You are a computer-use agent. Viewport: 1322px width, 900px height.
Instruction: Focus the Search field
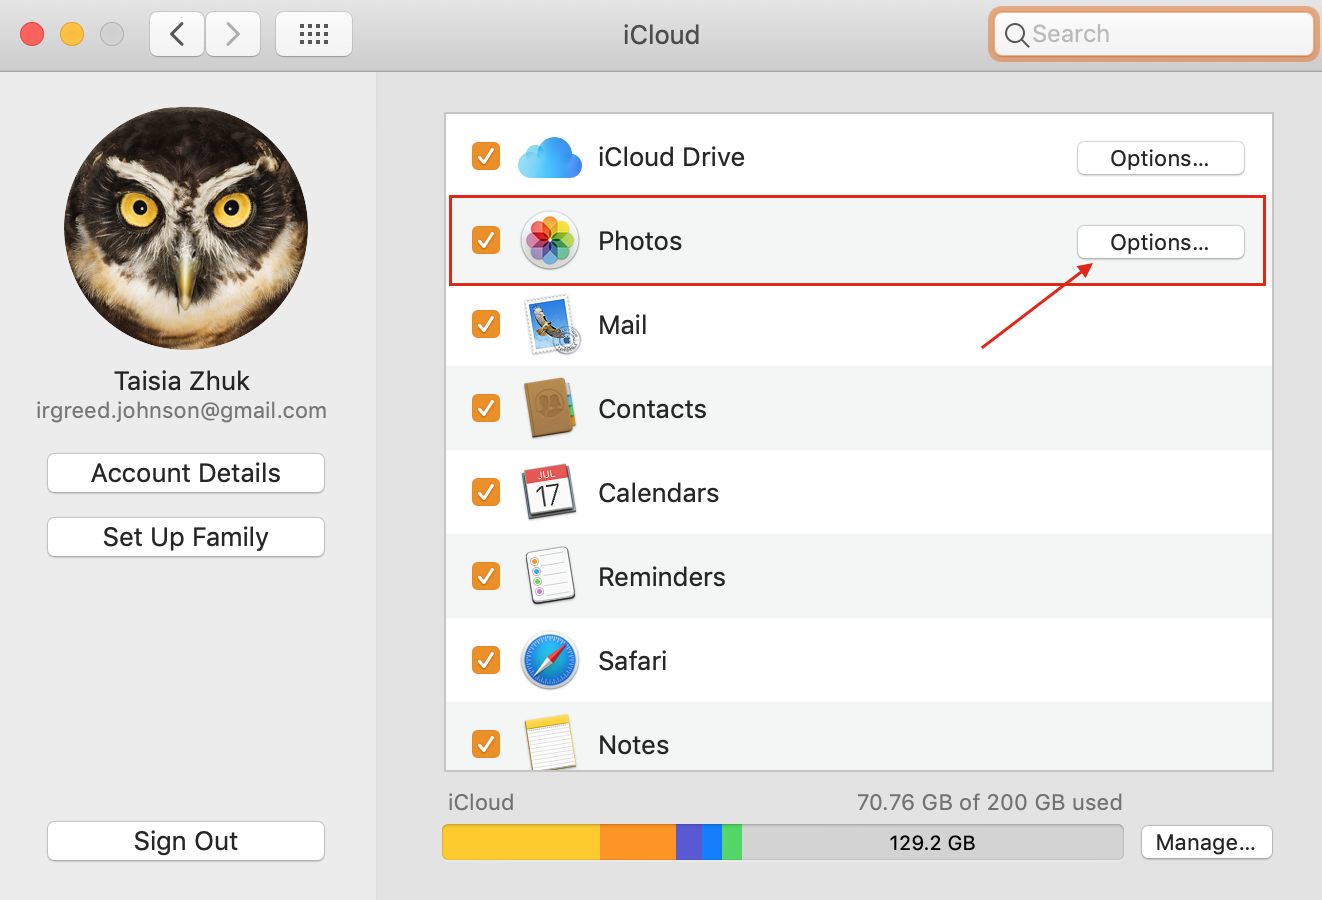[x=1154, y=34]
